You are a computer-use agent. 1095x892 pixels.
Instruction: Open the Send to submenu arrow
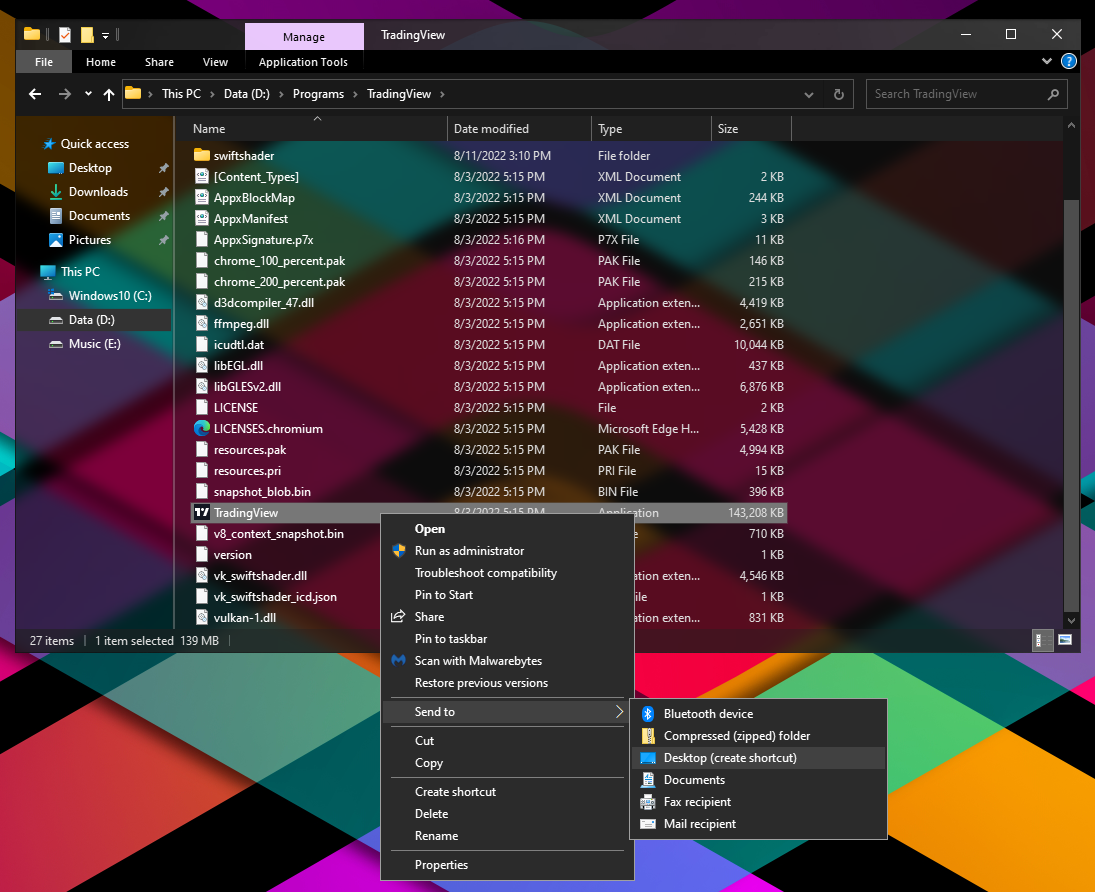point(619,712)
